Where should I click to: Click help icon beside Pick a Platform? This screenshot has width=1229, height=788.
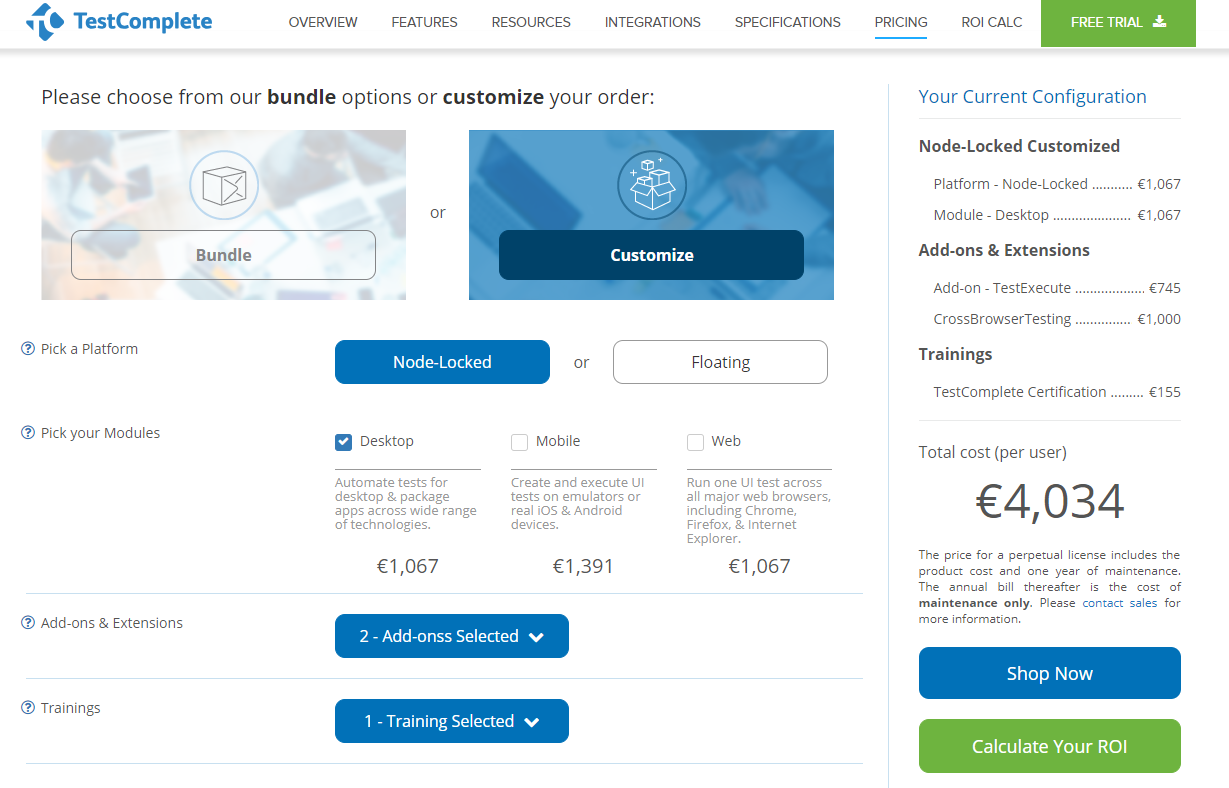click(28, 349)
